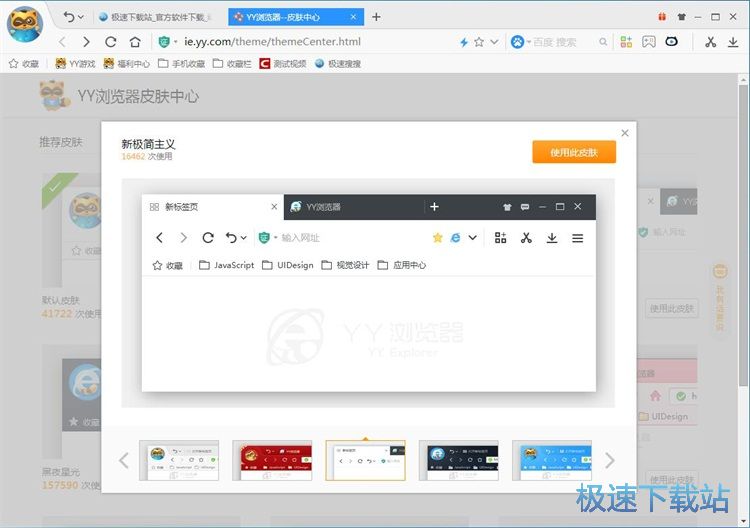Go back to previous page
Image resolution: width=750 pixels, height=528 pixels.
62,42
